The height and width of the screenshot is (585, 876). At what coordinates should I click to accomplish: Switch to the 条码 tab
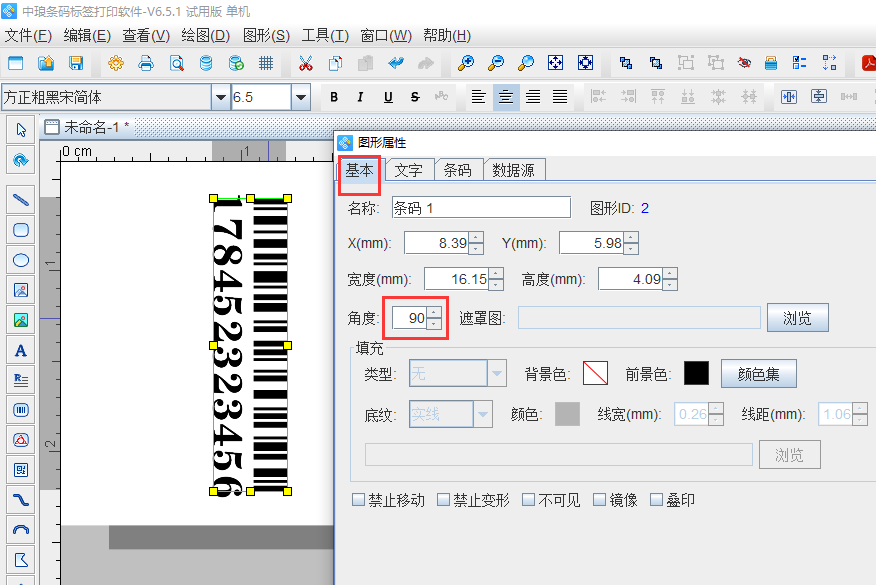[458, 170]
